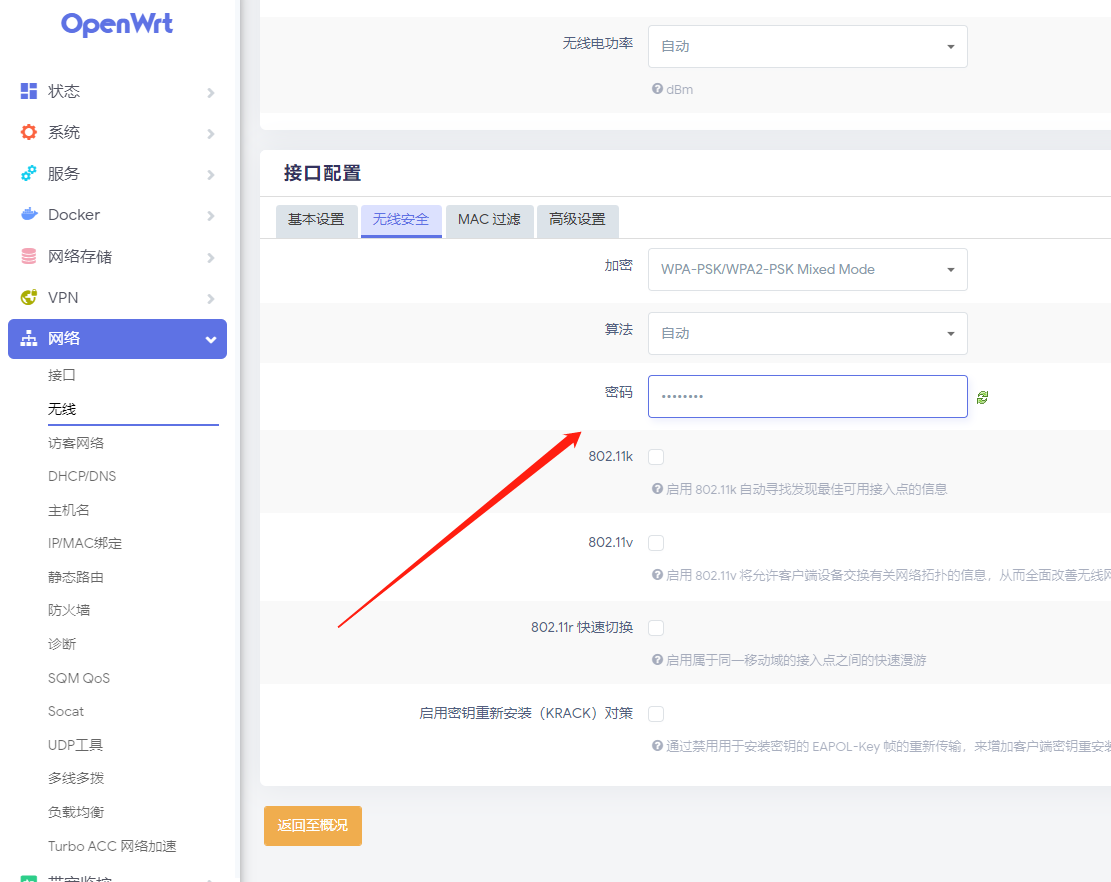The height and width of the screenshot is (882, 1111).
Task: Click the 状态 dashboard icon
Action: tap(29, 91)
